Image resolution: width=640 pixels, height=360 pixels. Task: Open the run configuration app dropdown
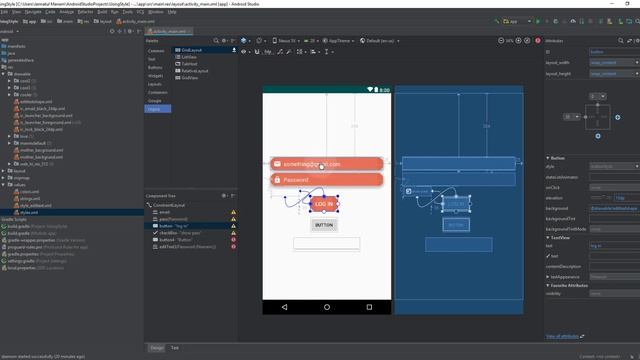[x=517, y=21]
